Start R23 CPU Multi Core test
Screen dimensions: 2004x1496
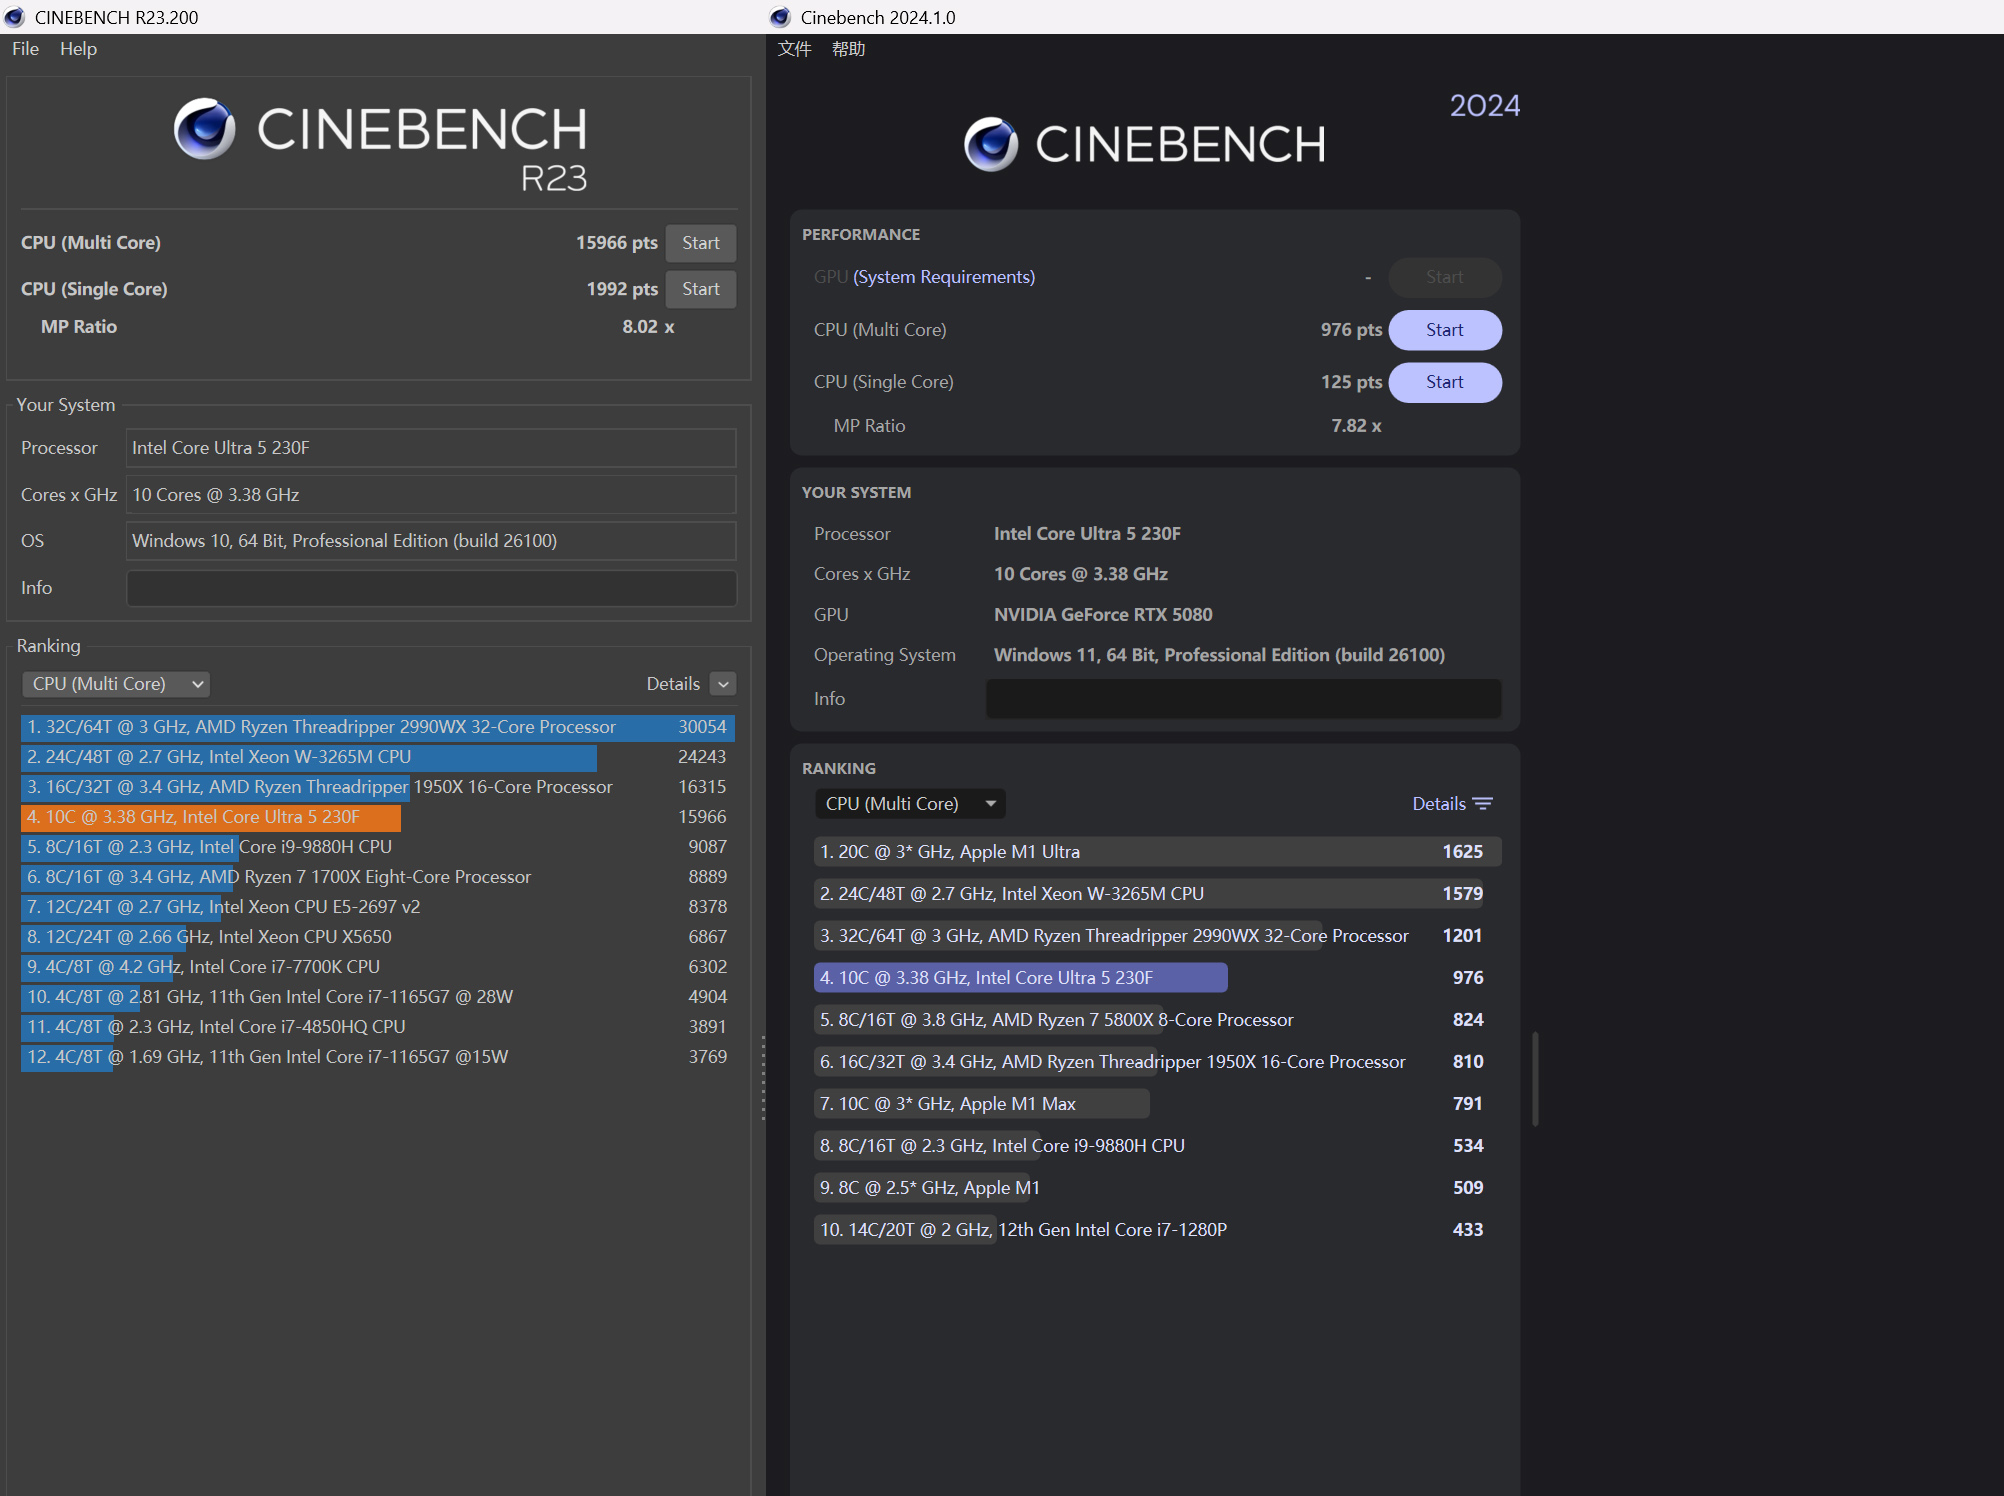700,243
